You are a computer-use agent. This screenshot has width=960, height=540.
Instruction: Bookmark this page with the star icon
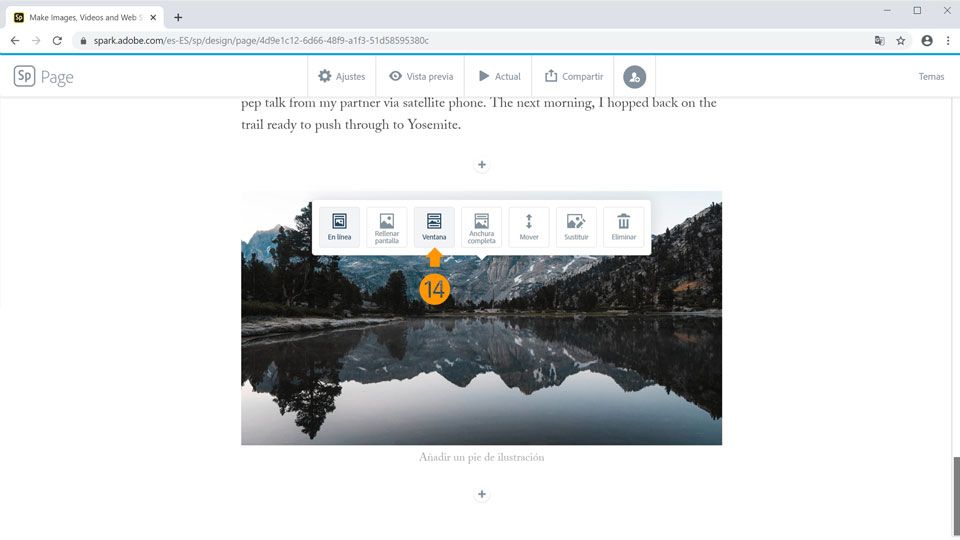901,40
